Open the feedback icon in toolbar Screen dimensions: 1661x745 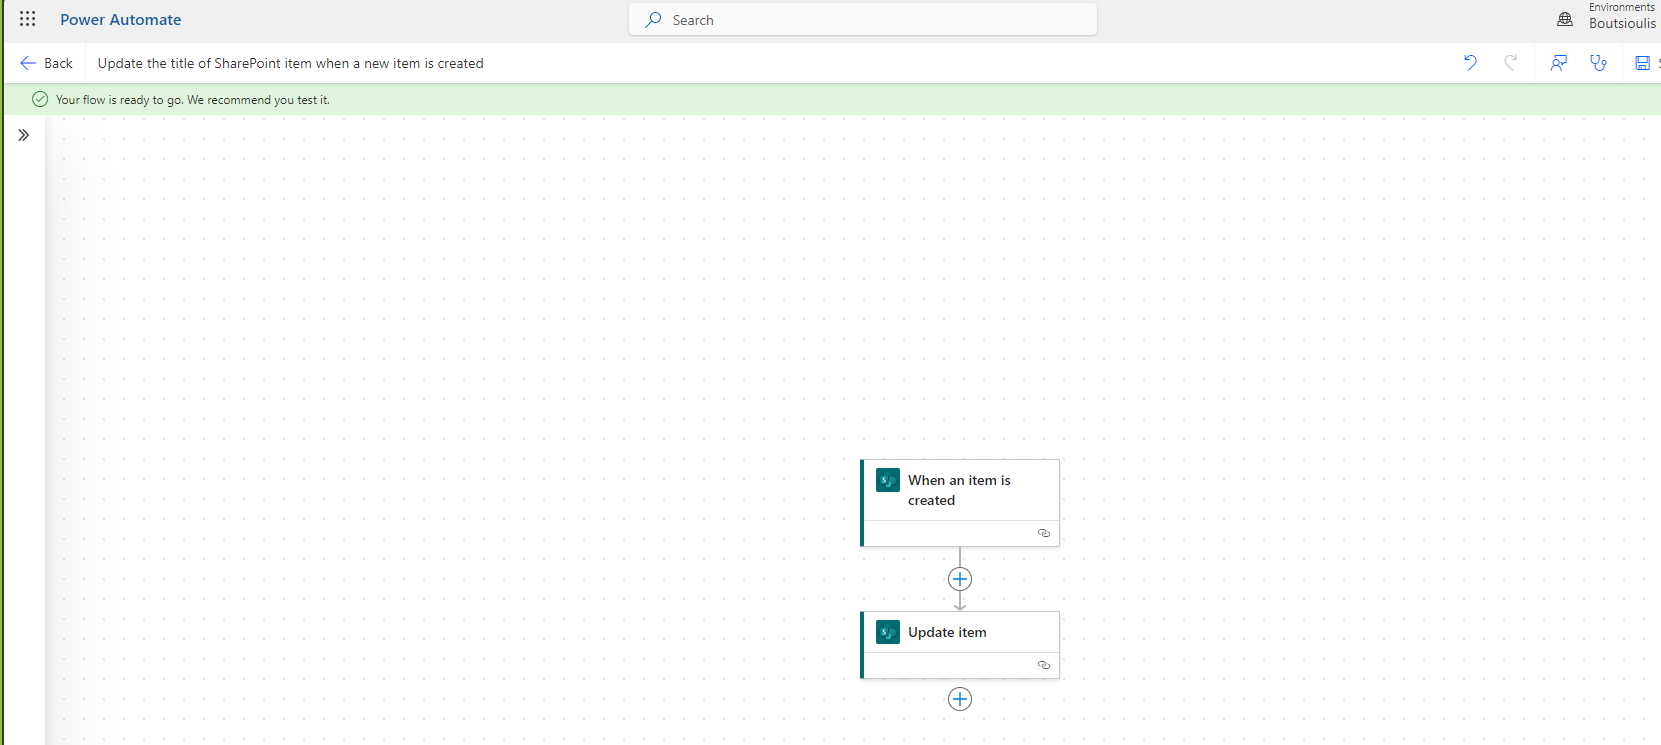(x=1558, y=63)
